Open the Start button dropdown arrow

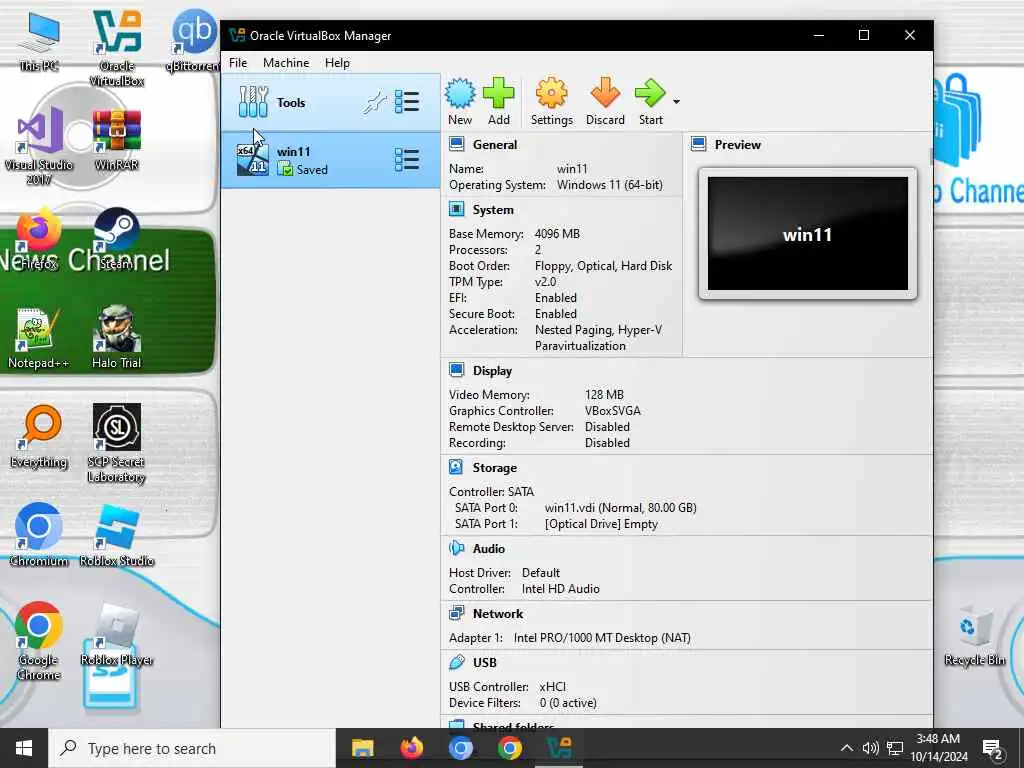[676, 102]
